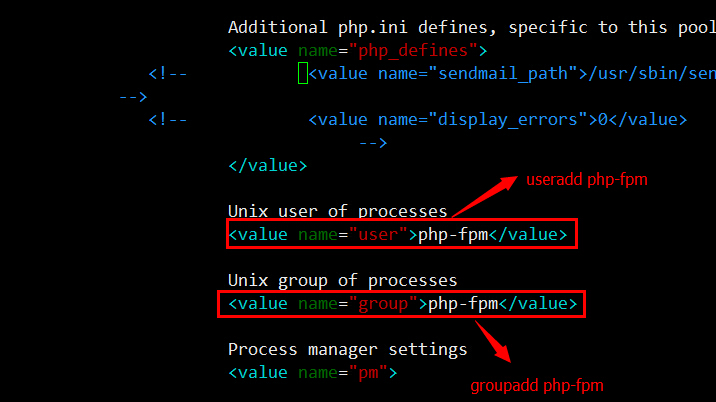Image resolution: width=716 pixels, height=402 pixels.
Task: Select the group value php-fpm line
Action: pyautogui.click(x=402, y=303)
